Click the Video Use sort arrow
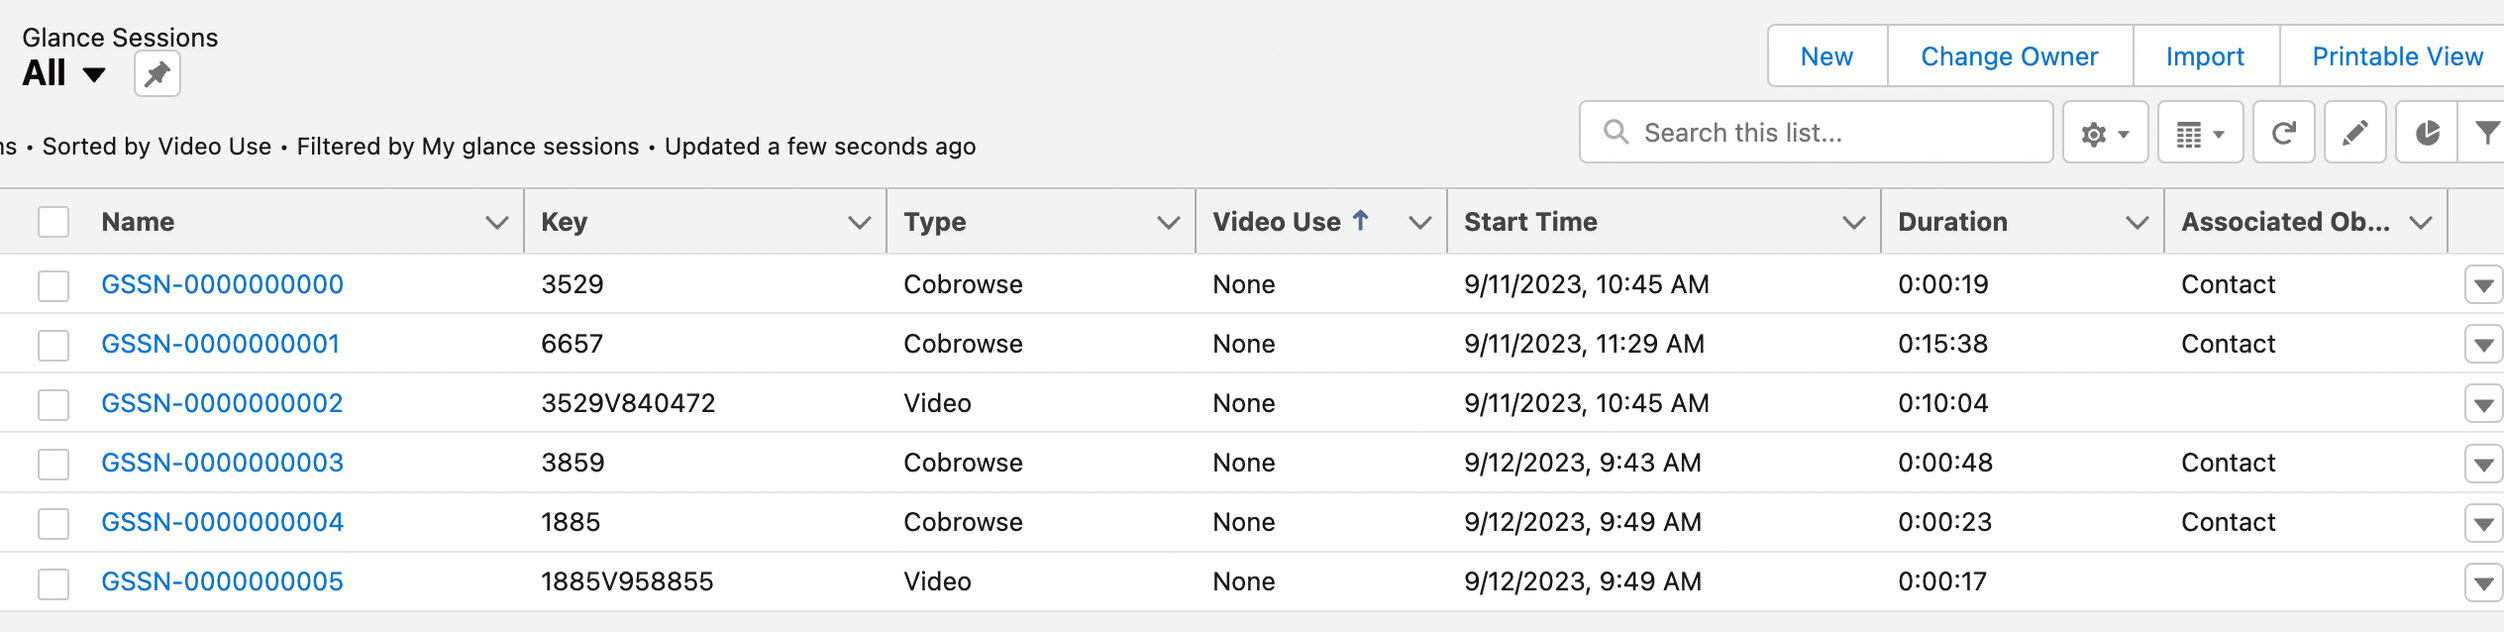Image resolution: width=2504 pixels, height=632 pixels. click(x=1360, y=221)
